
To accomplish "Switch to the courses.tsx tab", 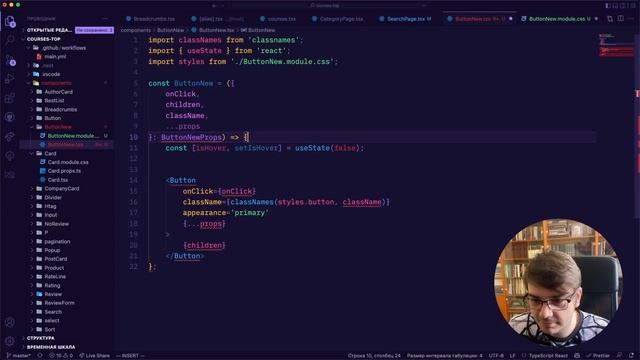I will click(282, 19).
